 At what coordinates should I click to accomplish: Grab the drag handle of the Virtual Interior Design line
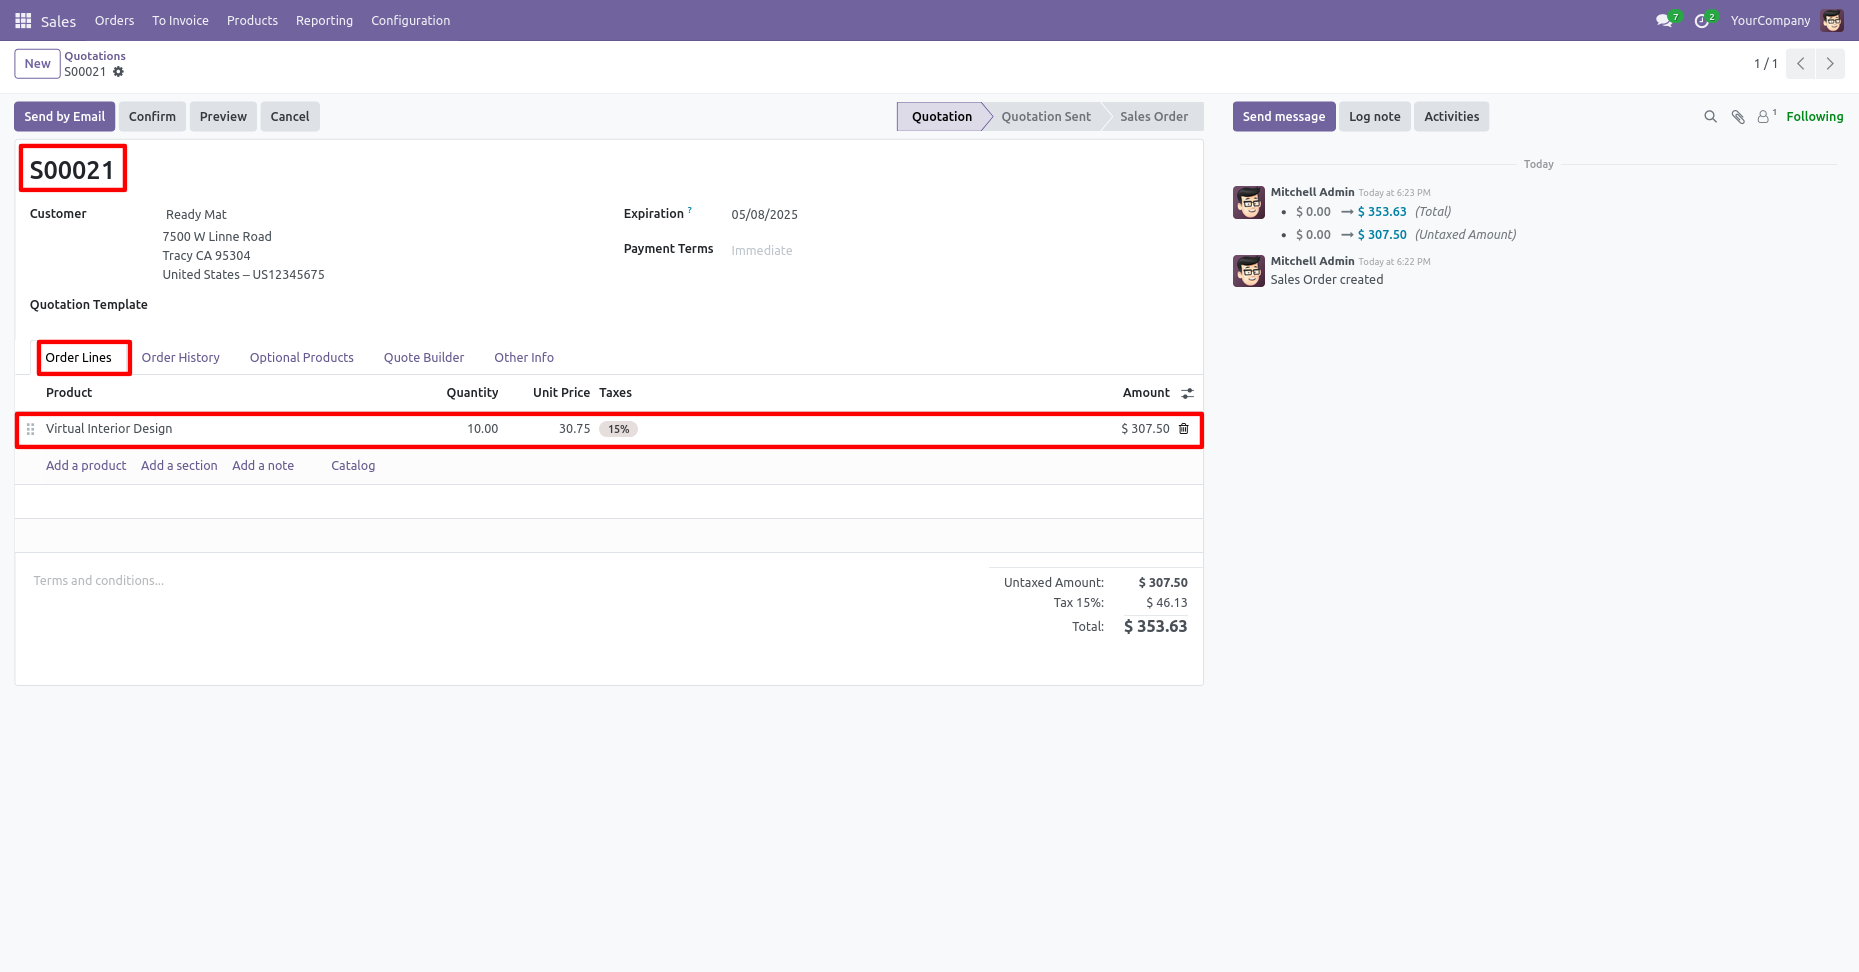(x=31, y=429)
